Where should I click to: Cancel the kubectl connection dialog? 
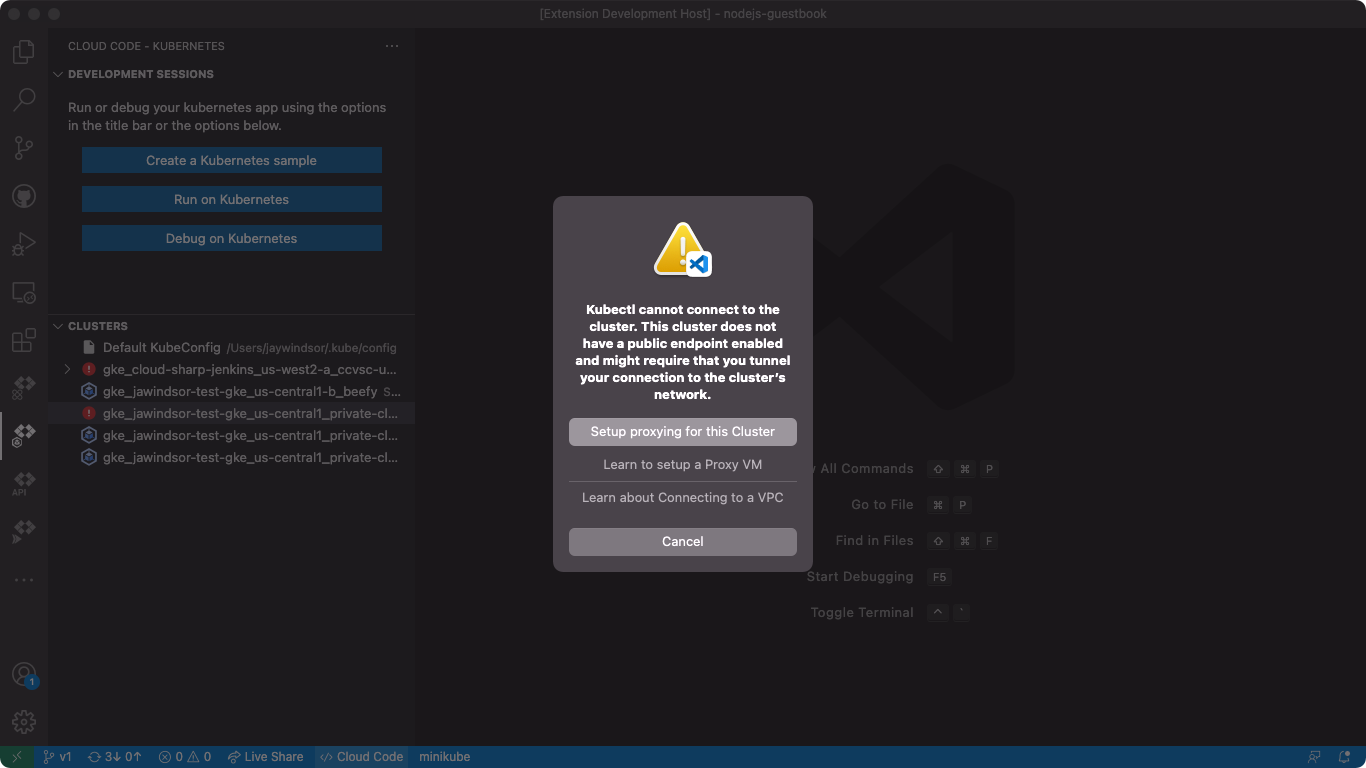click(x=683, y=542)
